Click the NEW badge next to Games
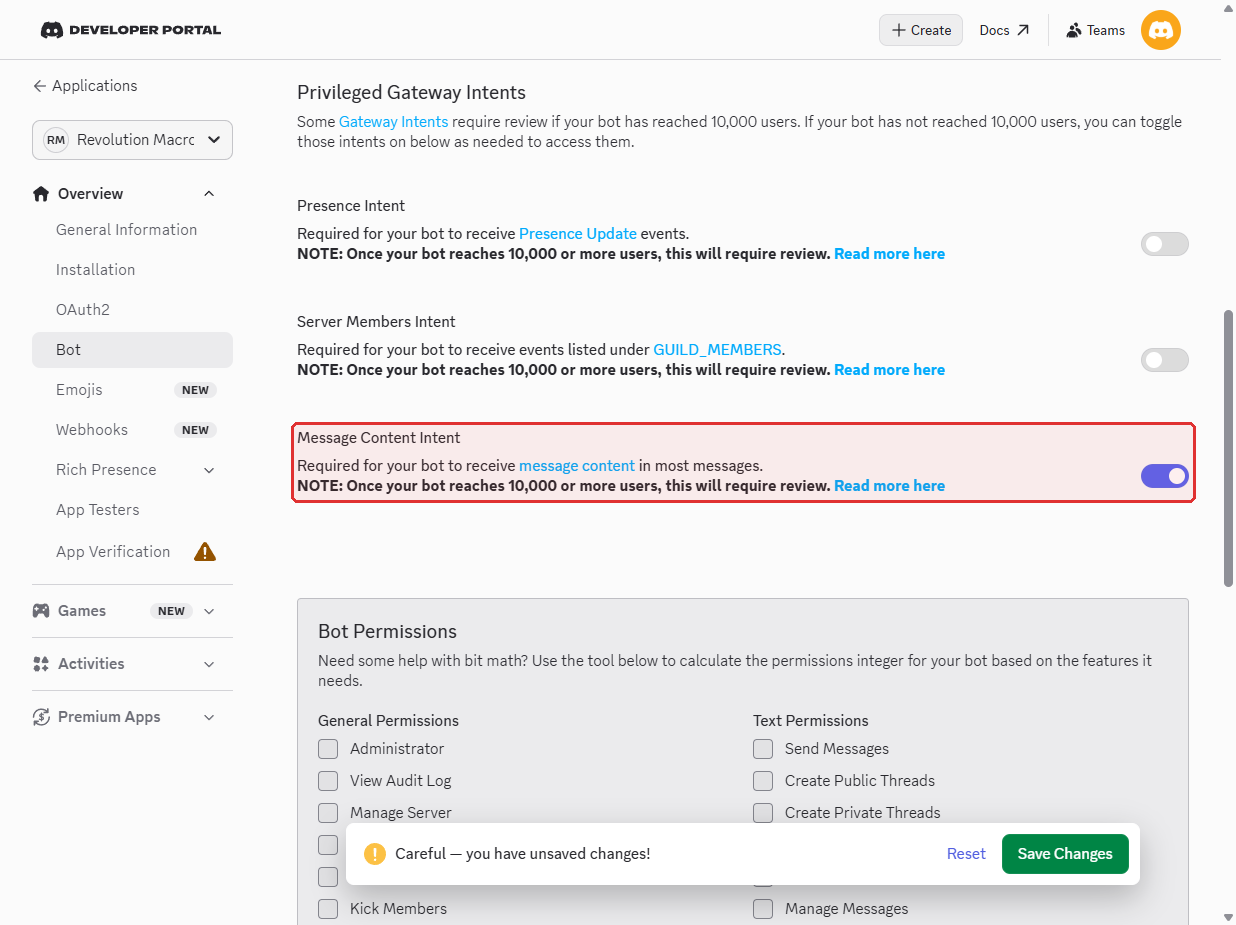The width and height of the screenshot is (1236, 925). (x=171, y=611)
